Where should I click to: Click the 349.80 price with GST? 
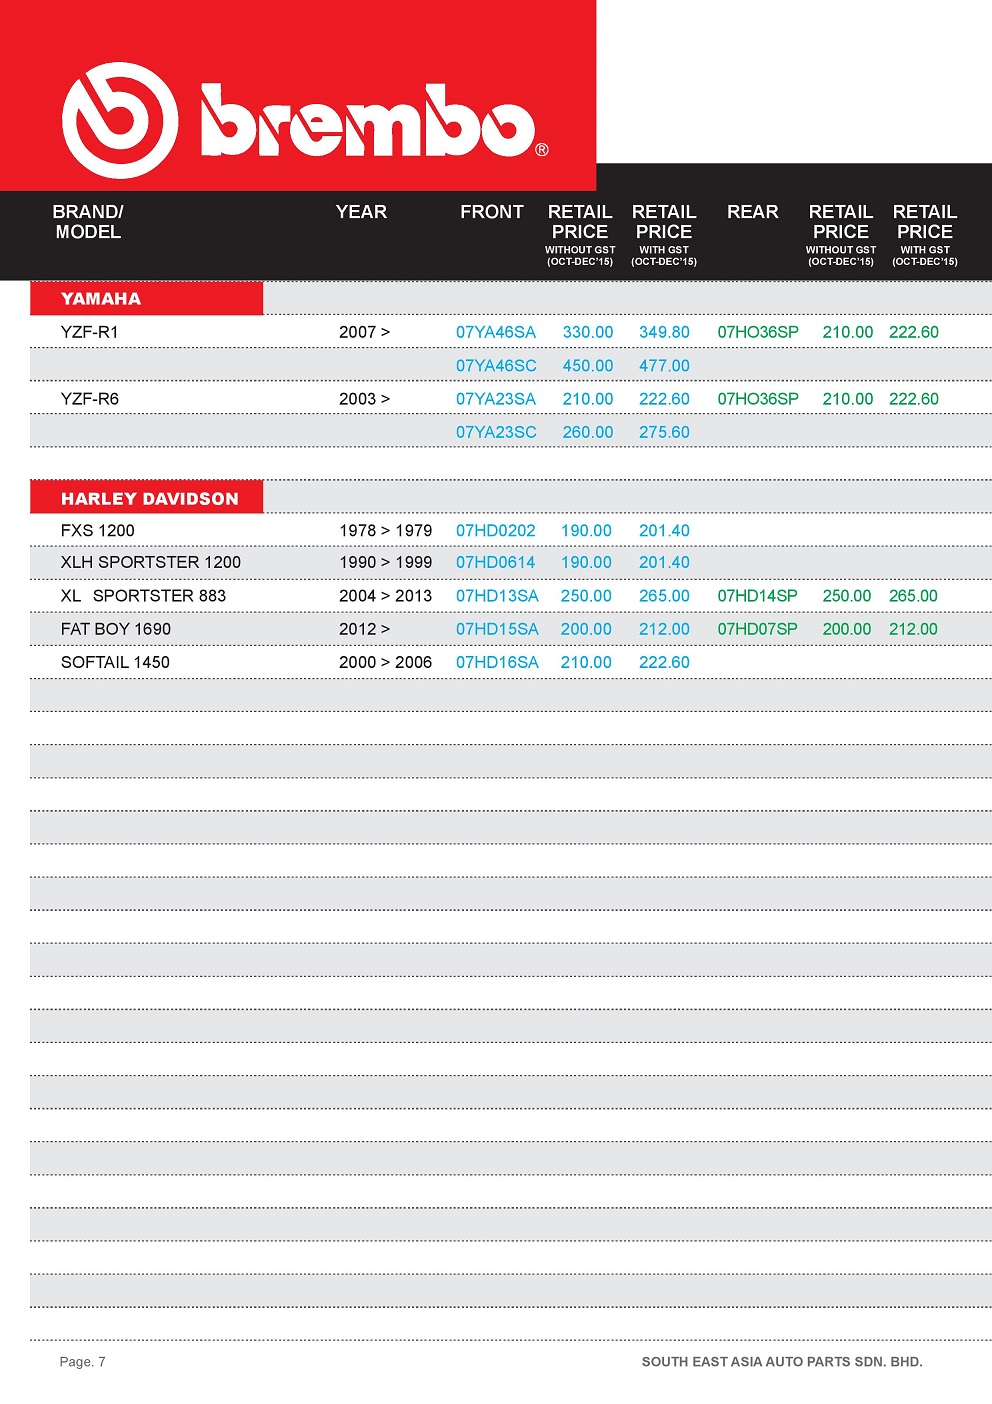[x=664, y=332]
